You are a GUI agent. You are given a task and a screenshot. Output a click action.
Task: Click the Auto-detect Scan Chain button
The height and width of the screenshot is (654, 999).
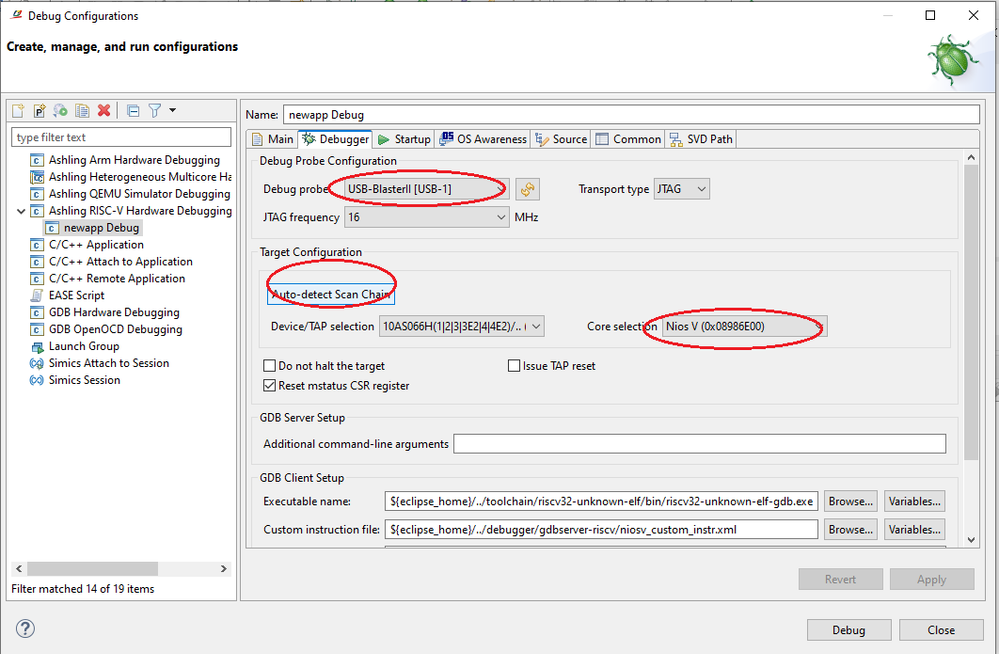(331, 294)
